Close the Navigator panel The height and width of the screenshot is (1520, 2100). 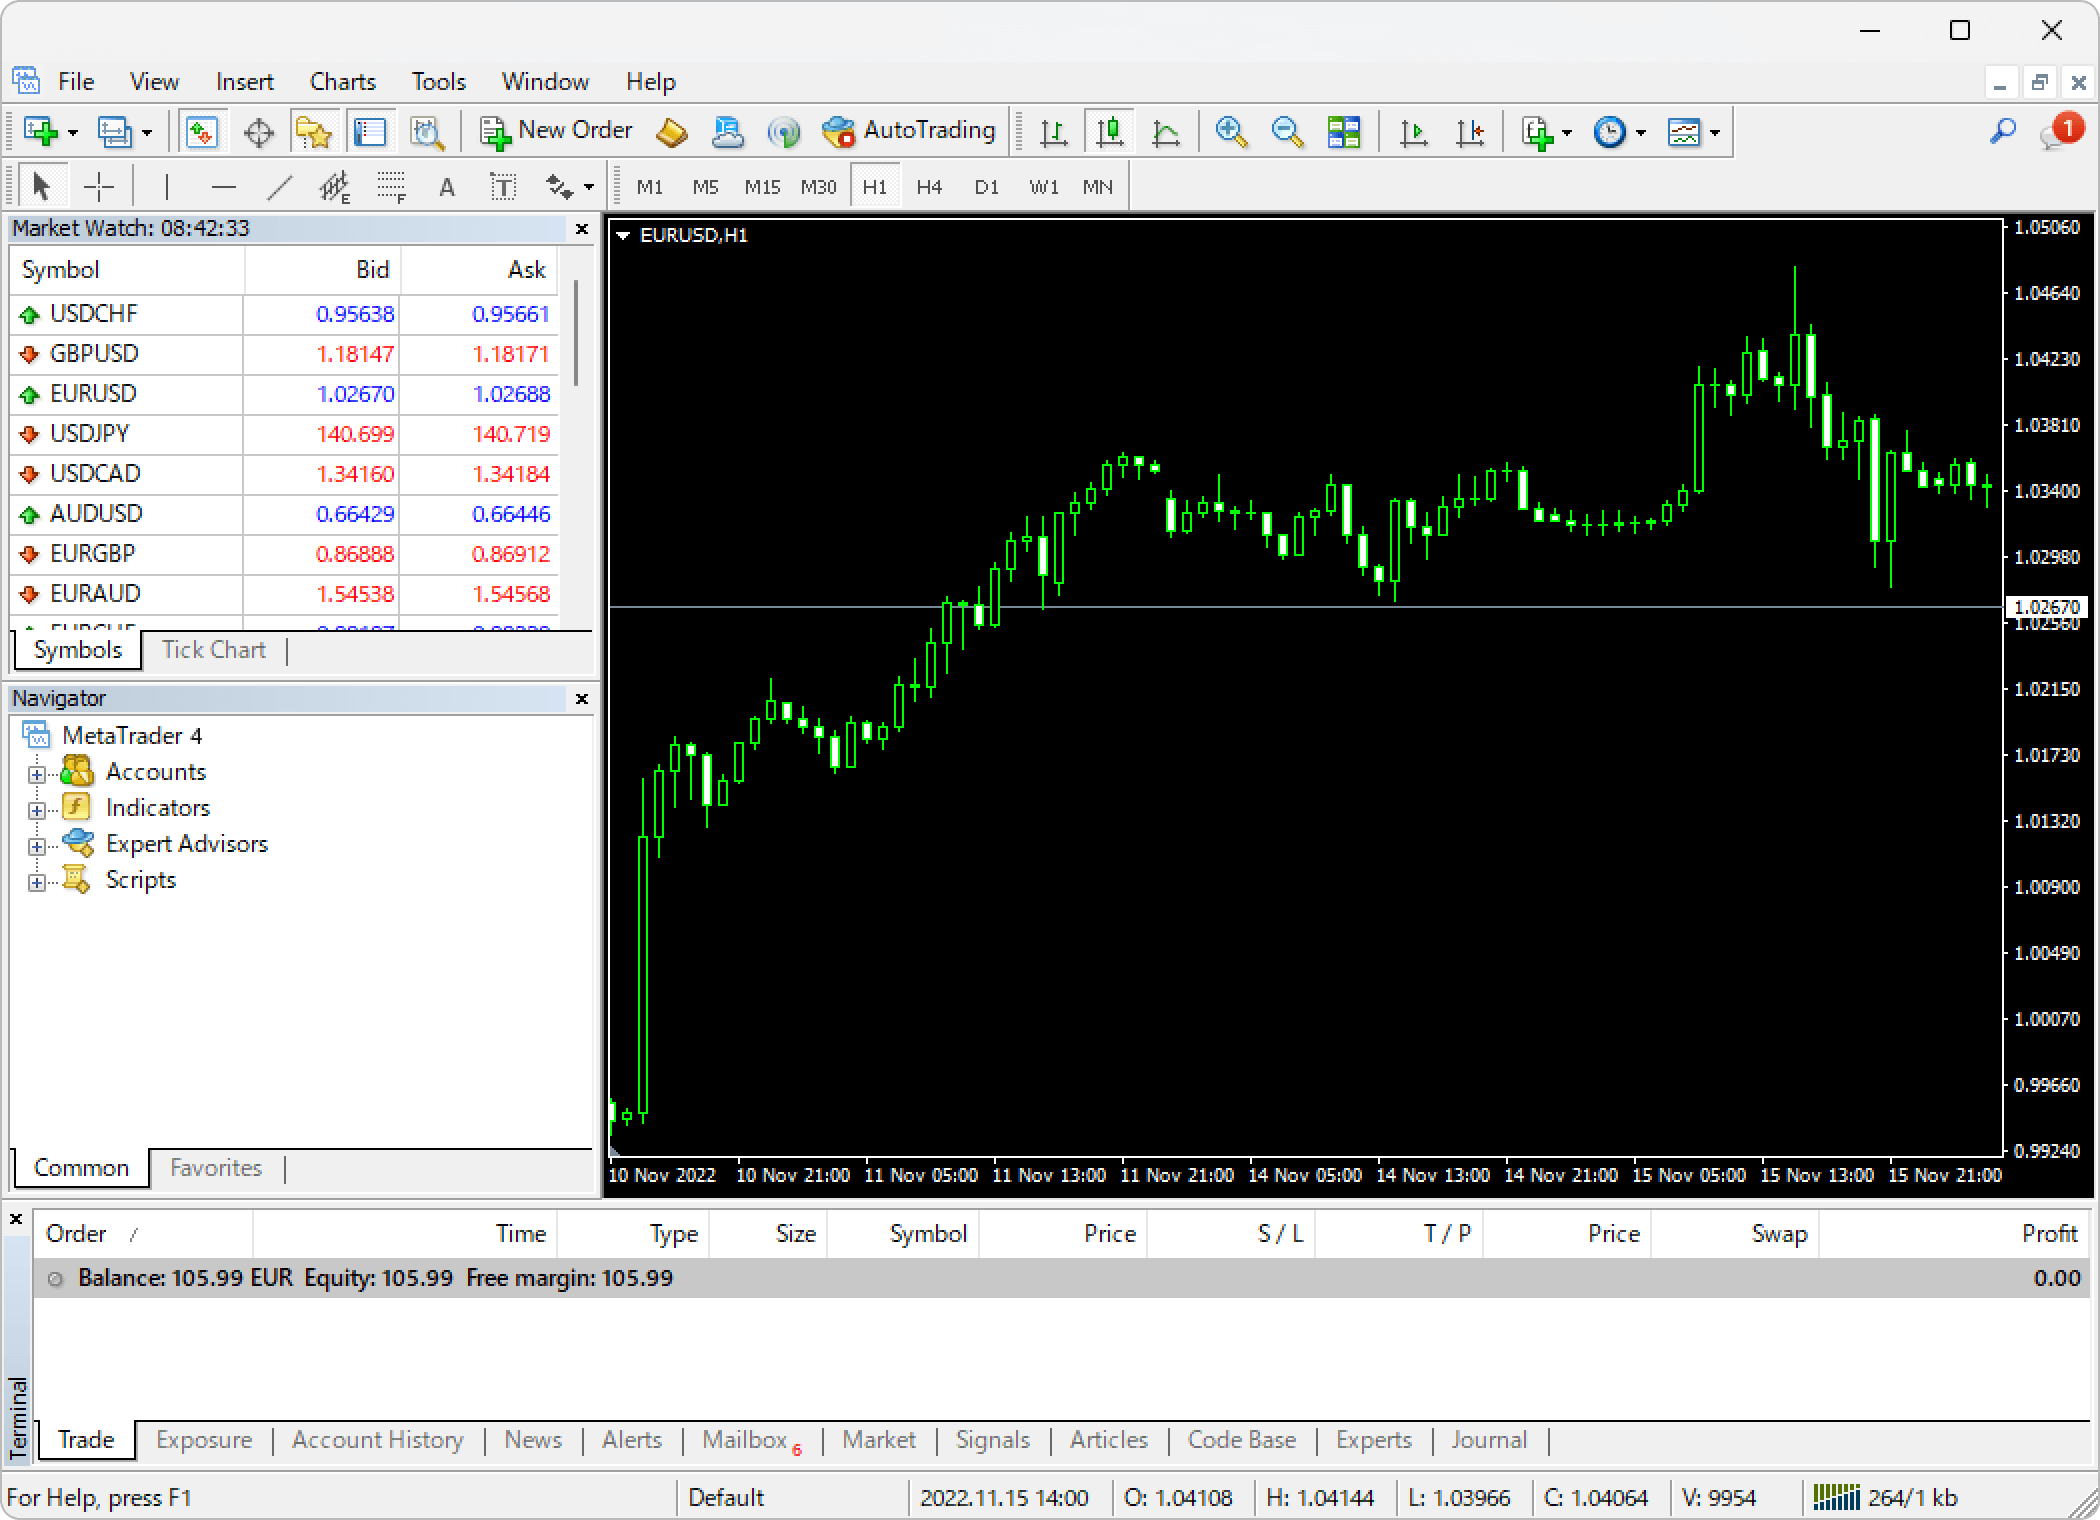tap(582, 699)
